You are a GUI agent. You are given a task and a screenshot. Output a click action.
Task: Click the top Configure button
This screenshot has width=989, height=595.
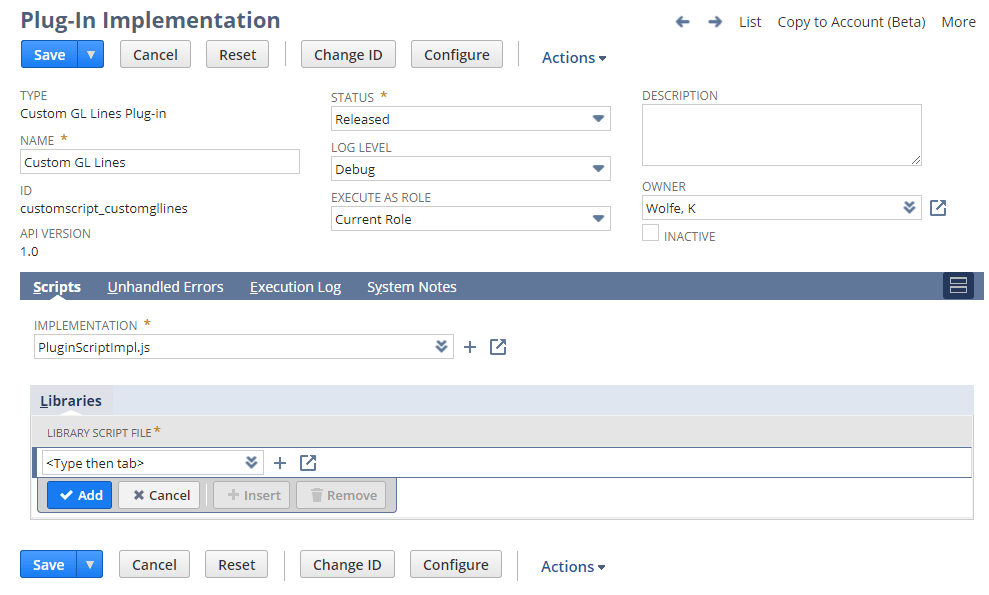point(457,54)
